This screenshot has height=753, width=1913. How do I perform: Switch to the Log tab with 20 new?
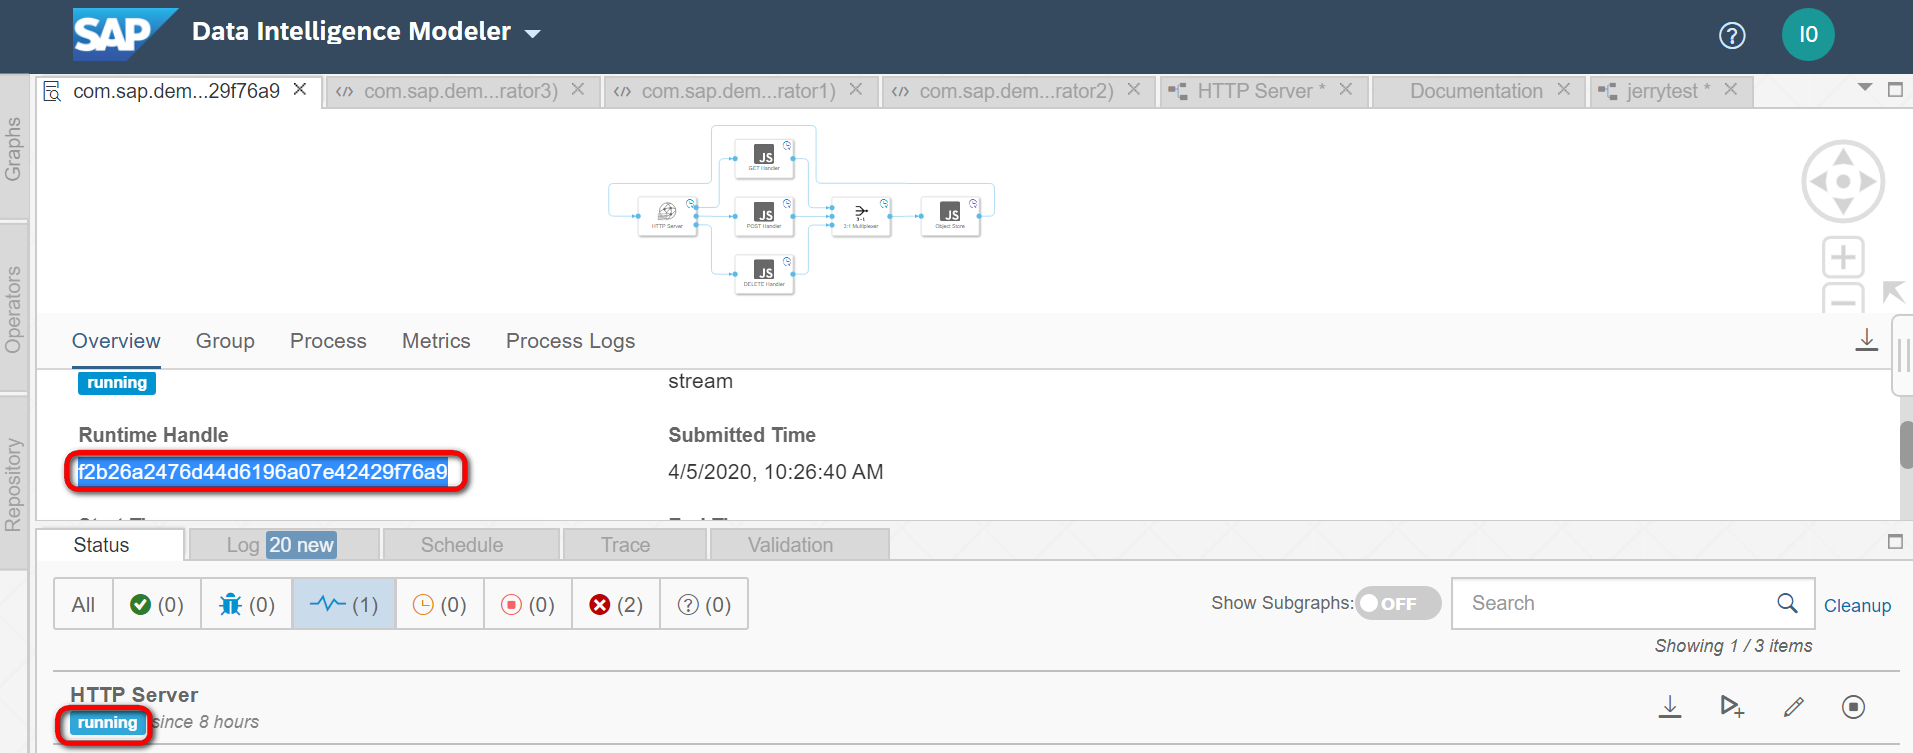click(282, 545)
